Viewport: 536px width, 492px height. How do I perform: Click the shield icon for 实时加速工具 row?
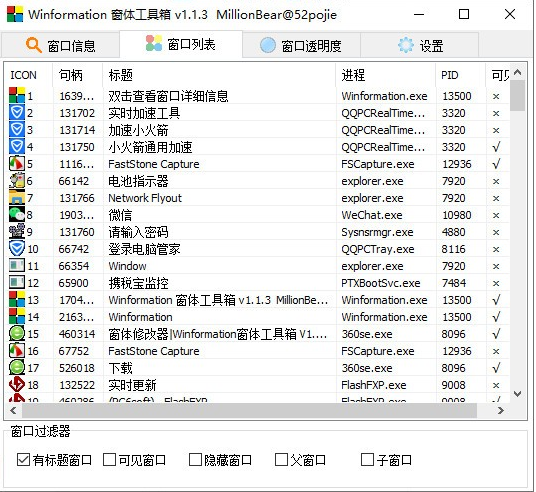pyautogui.click(x=17, y=112)
